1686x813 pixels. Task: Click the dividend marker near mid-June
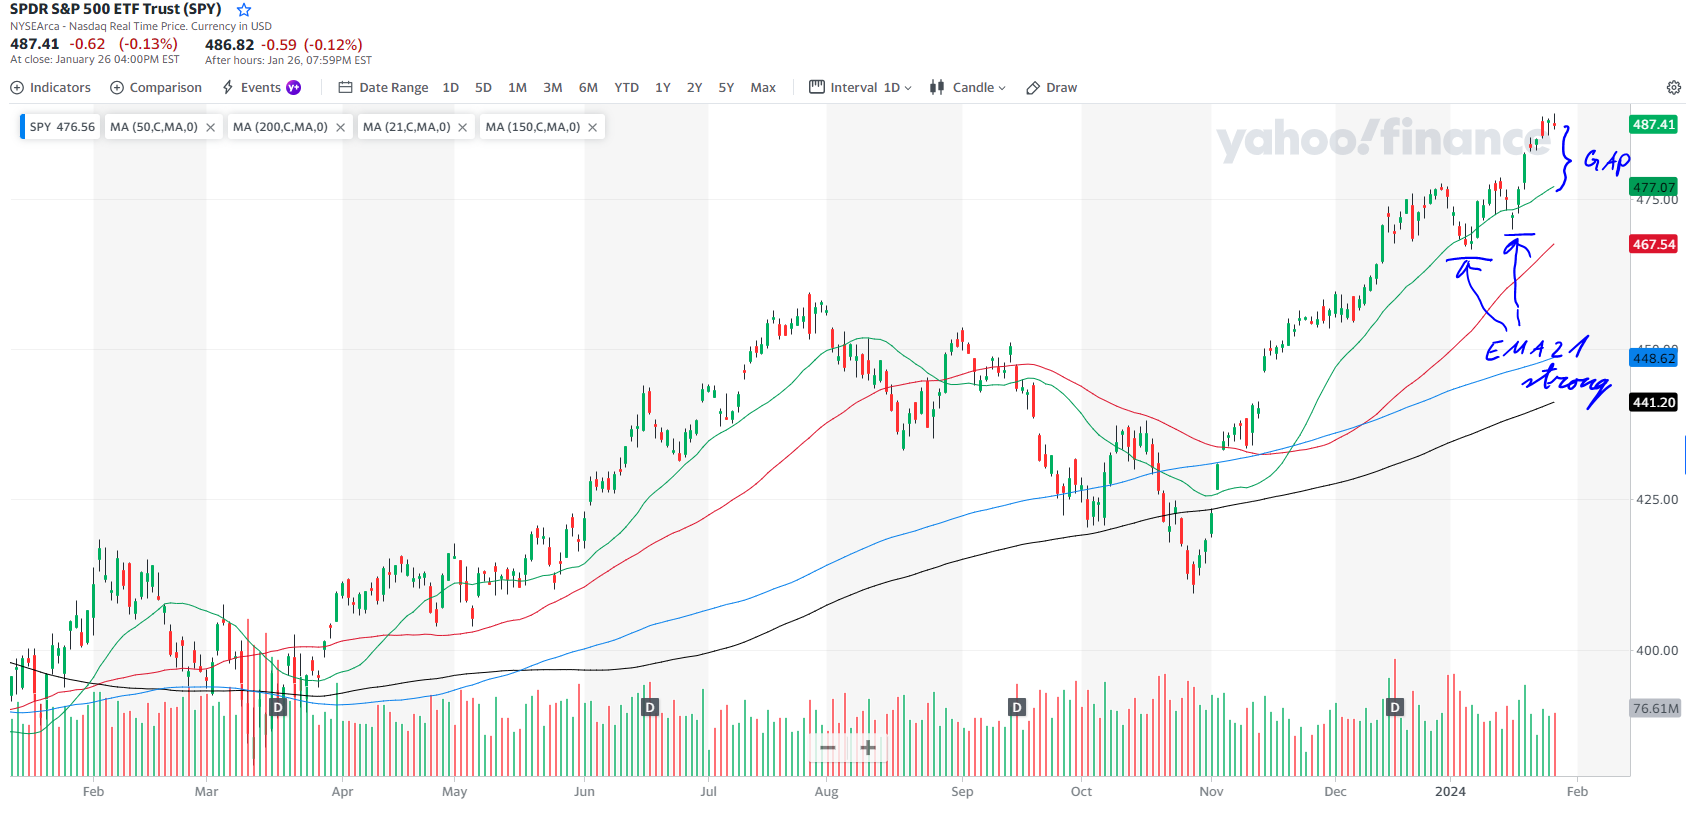tap(650, 707)
